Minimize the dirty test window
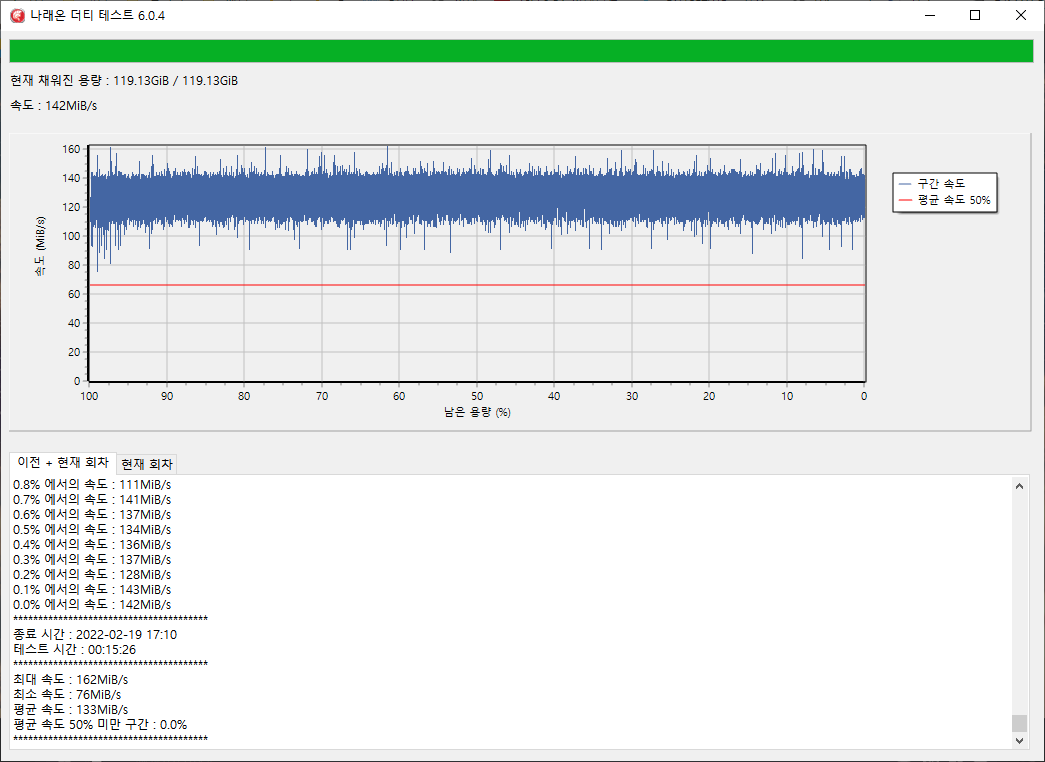The height and width of the screenshot is (762, 1045). point(930,15)
